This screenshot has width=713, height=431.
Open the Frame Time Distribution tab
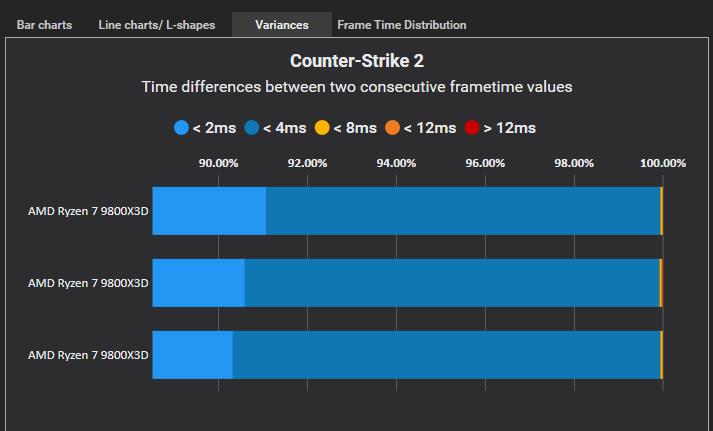pyautogui.click(x=401, y=24)
